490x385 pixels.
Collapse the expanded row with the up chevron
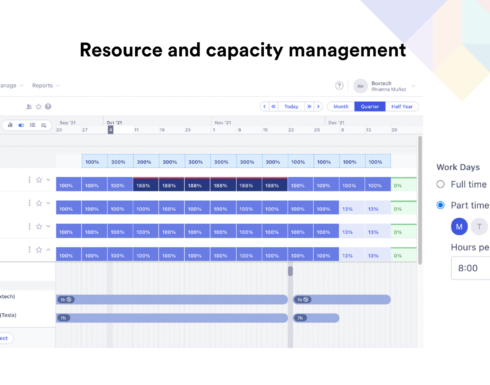click(48, 250)
